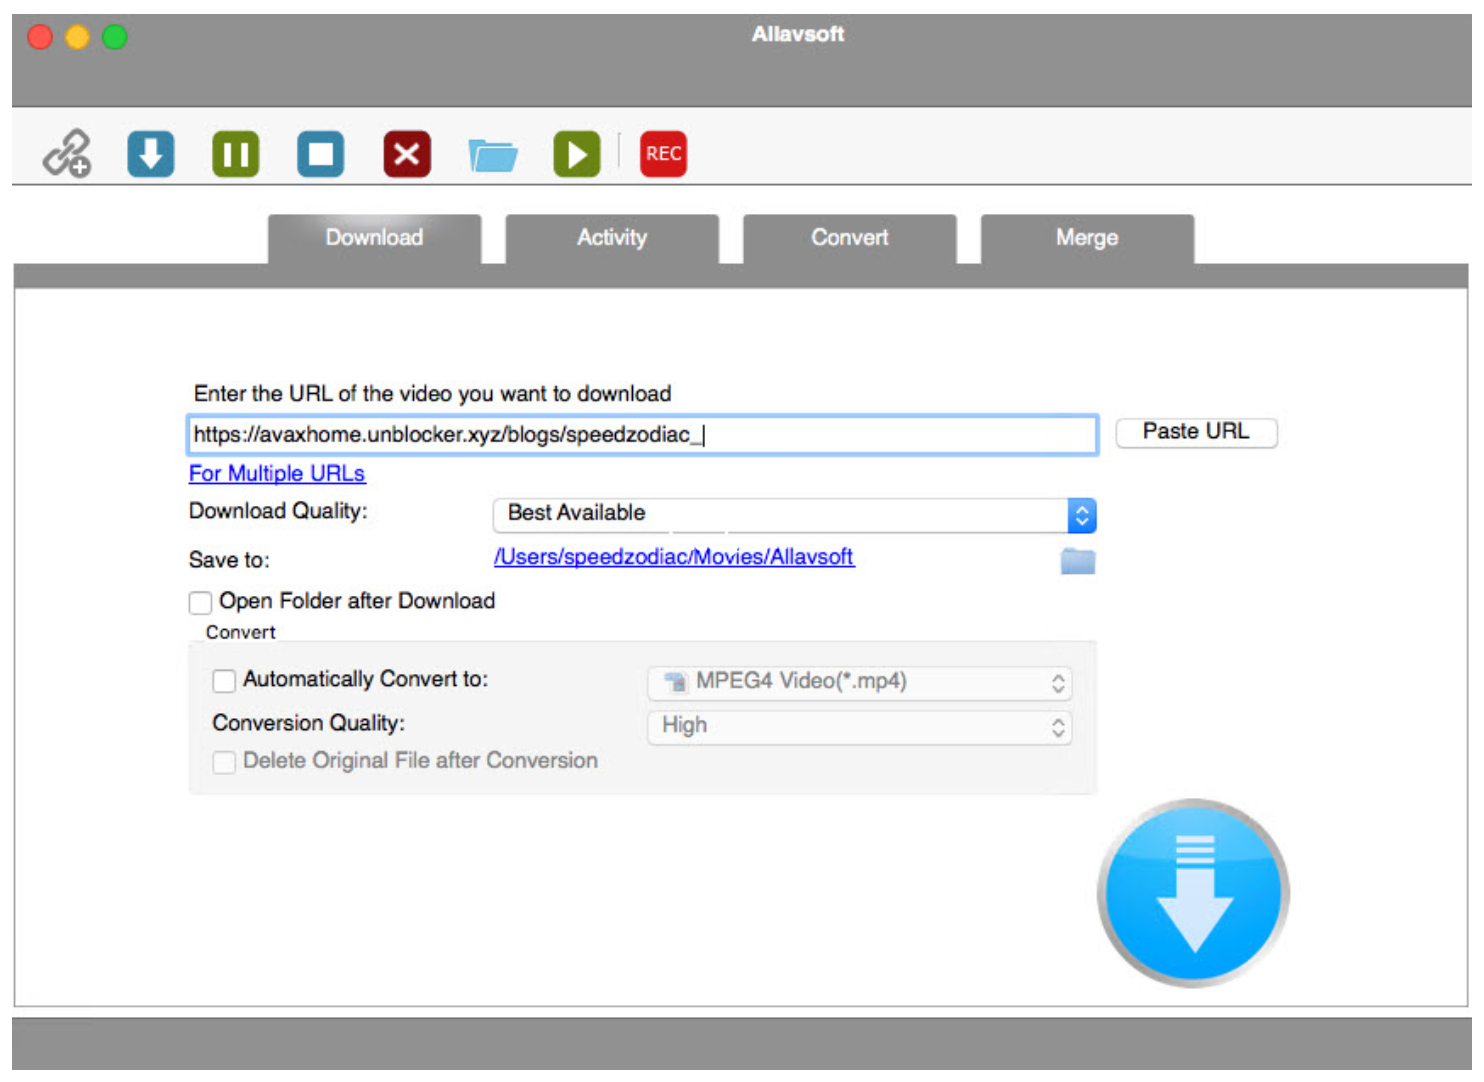Delete task with the red X icon

407,154
